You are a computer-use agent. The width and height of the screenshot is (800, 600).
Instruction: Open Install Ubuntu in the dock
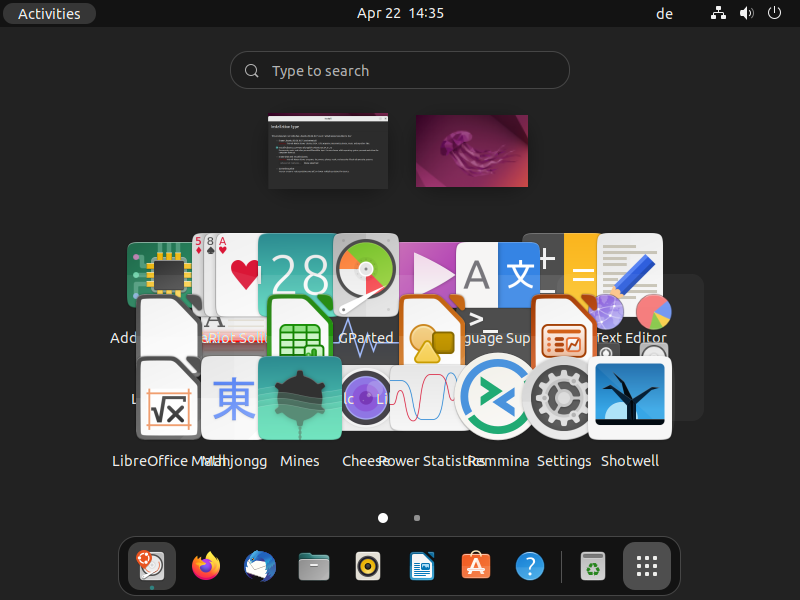pos(152,566)
